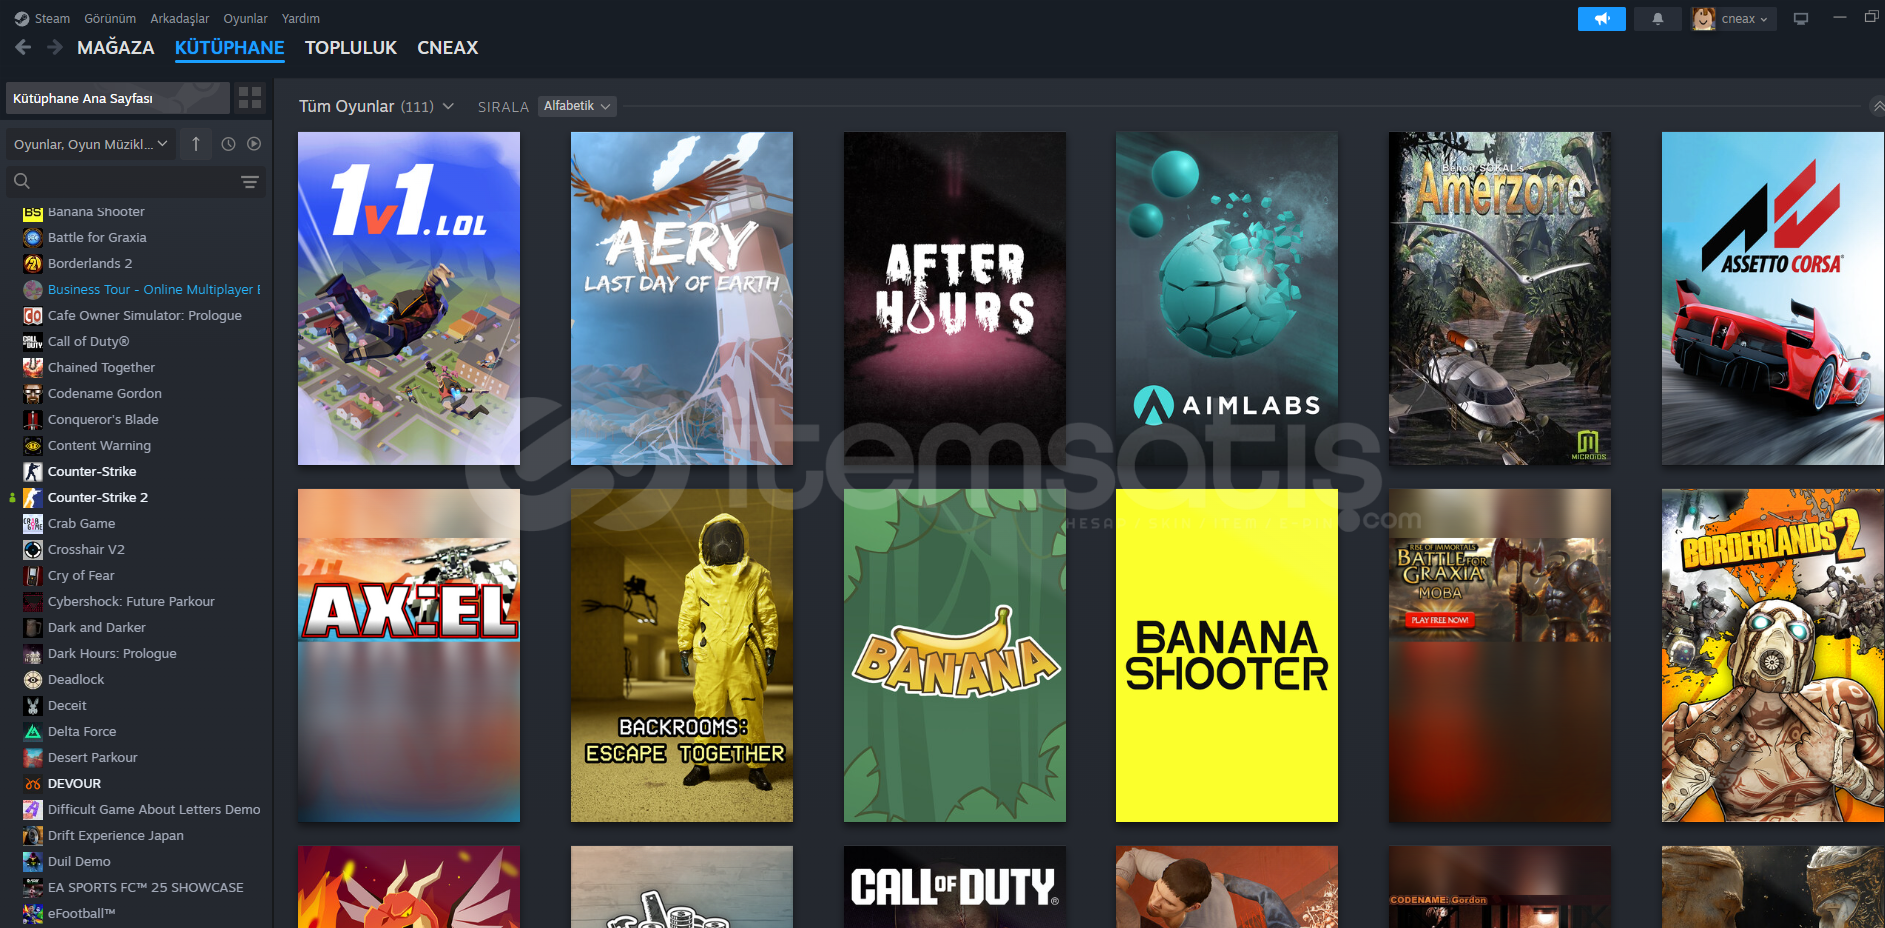The width and height of the screenshot is (1885, 928).
Task: Collapse section with top-right chevron
Action: pos(1877,106)
